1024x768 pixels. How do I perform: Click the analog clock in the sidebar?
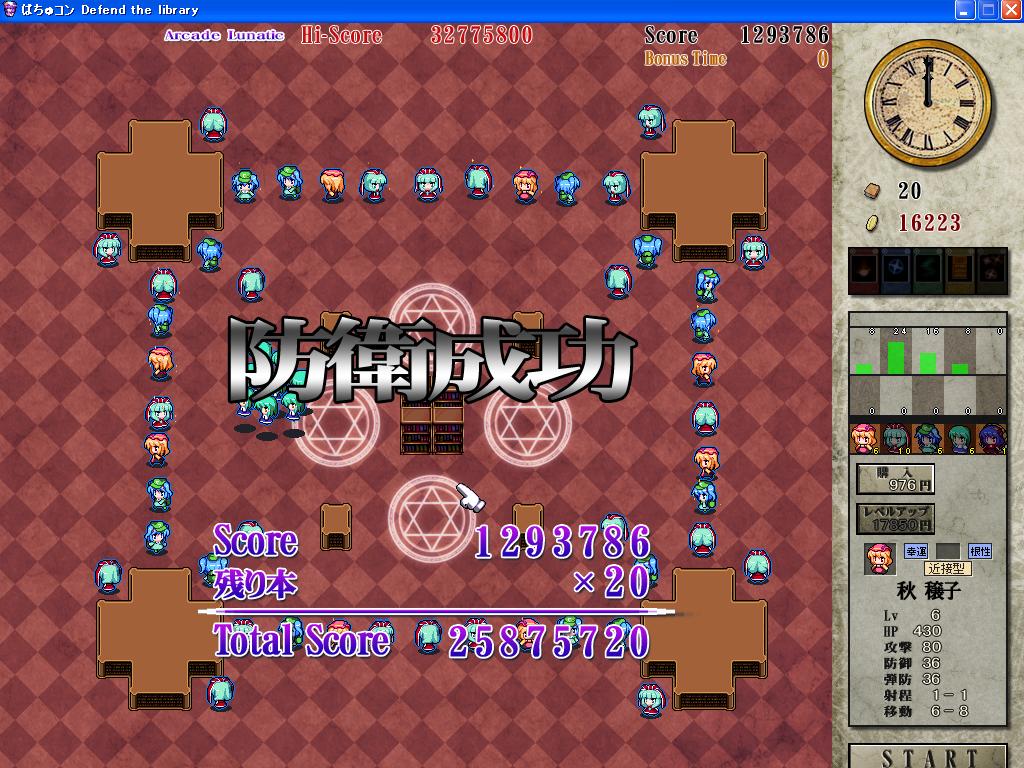[927, 103]
